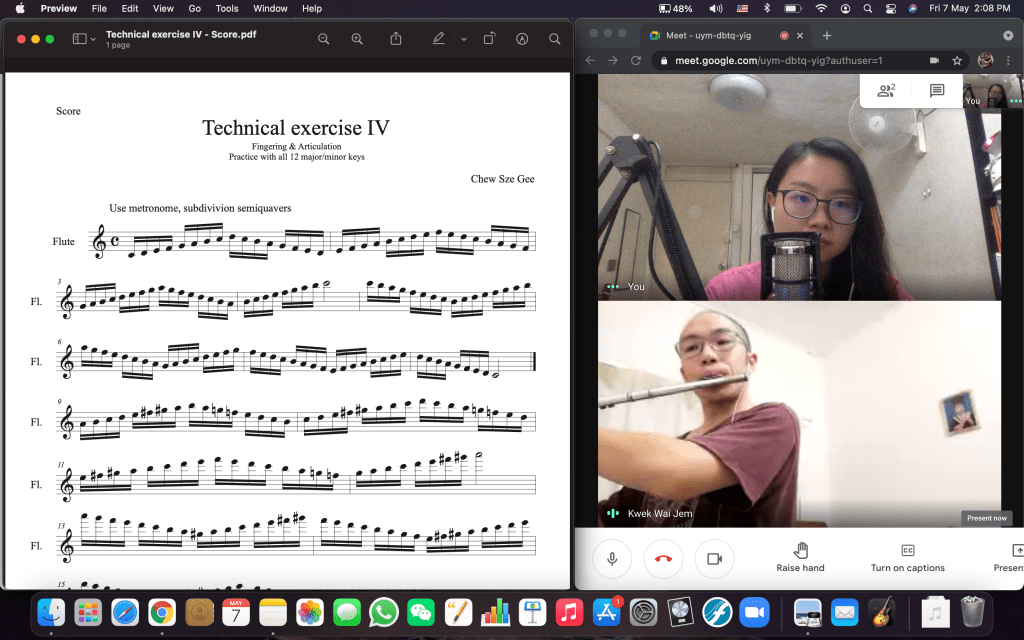Zoom out the PDF in Preview
Image resolution: width=1024 pixels, height=640 pixels.
click(323, 39)
